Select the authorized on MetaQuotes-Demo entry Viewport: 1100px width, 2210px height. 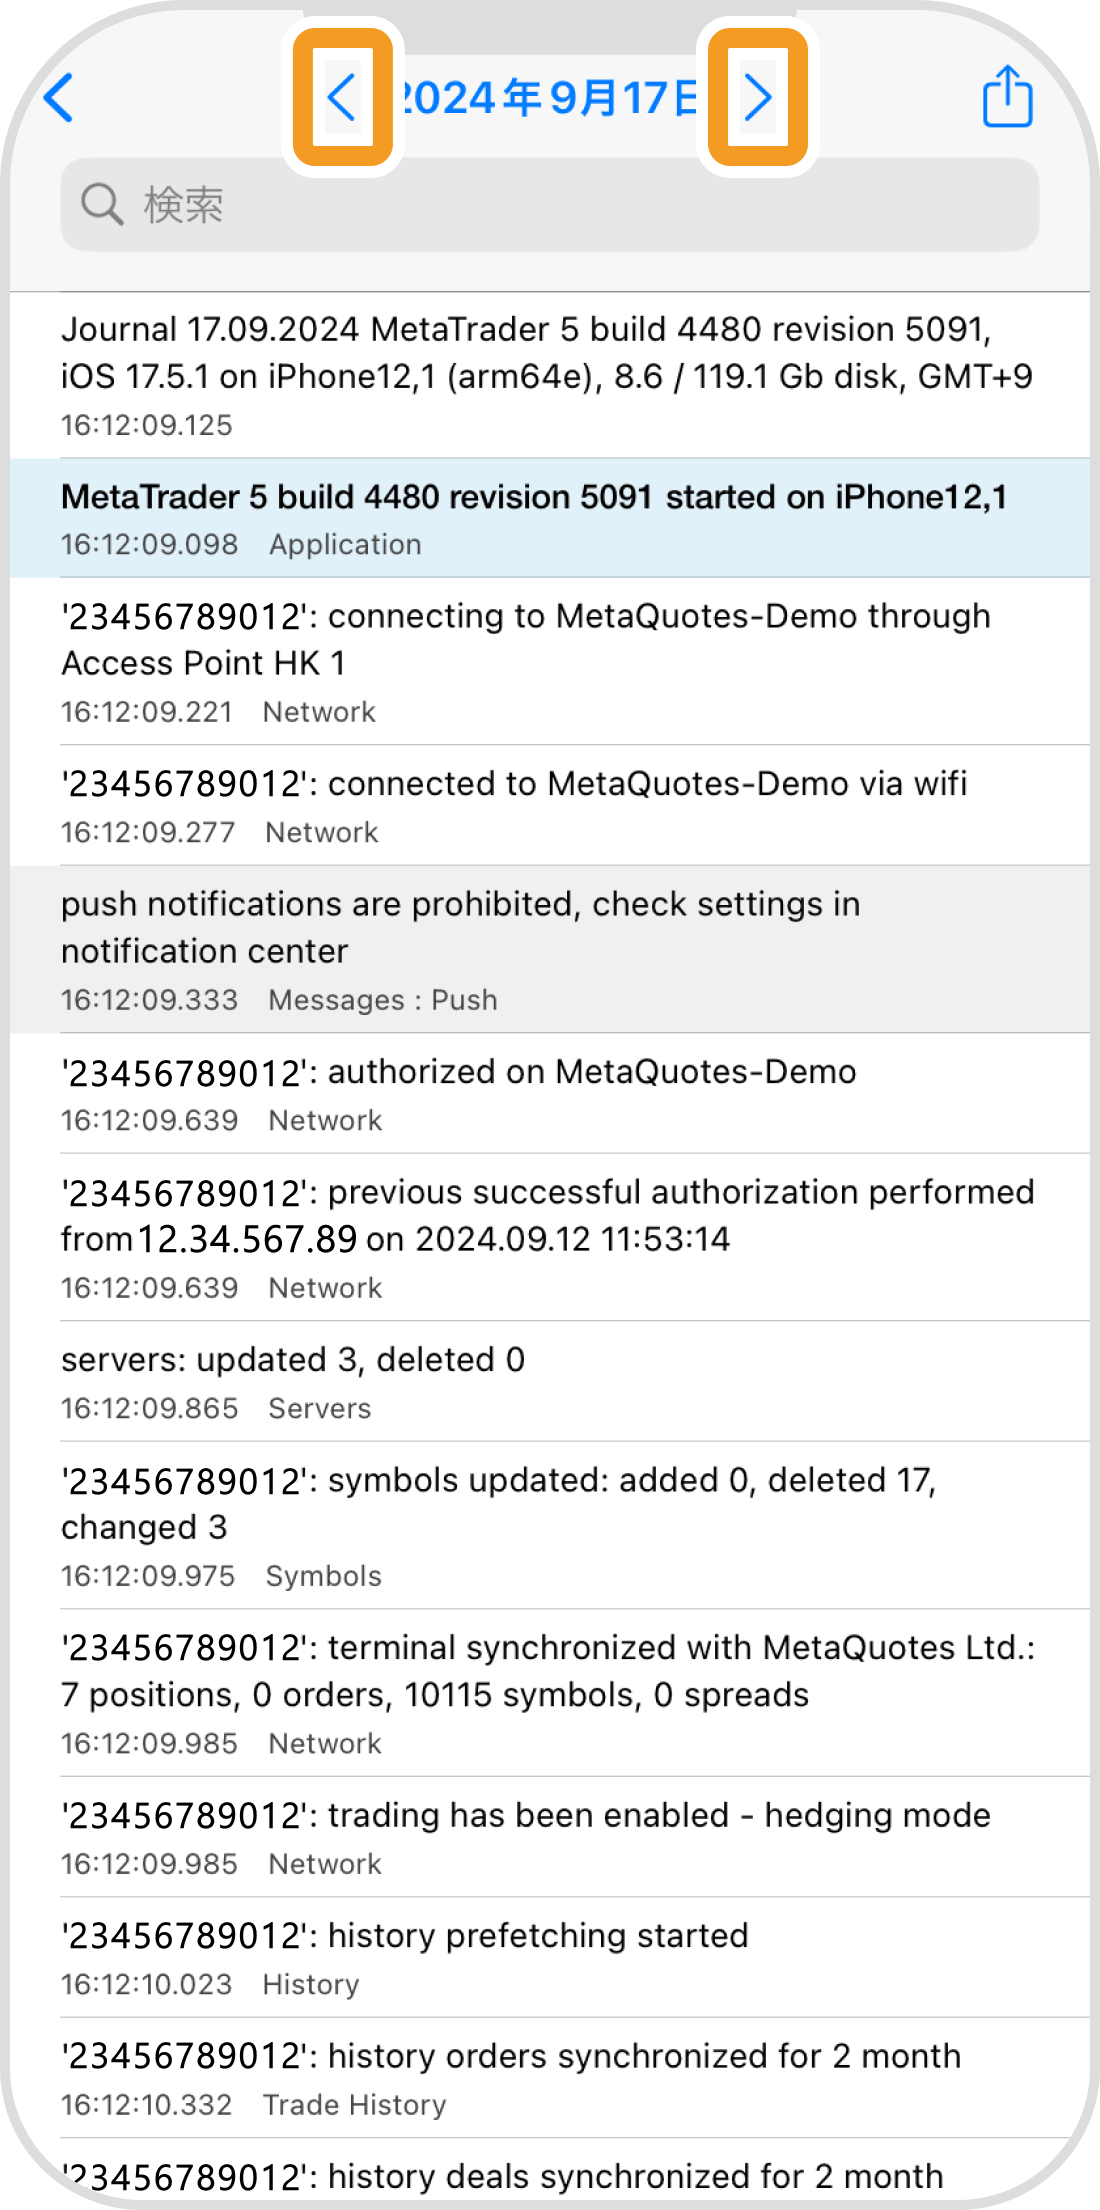(550, 1093)
